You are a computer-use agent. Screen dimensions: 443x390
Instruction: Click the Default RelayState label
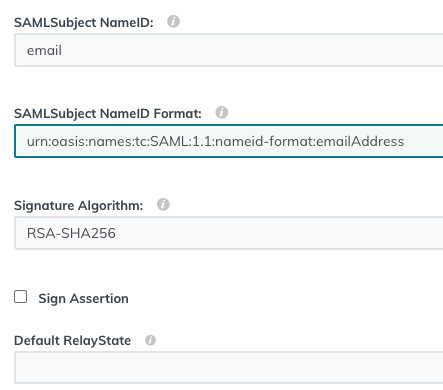[72, 341]
